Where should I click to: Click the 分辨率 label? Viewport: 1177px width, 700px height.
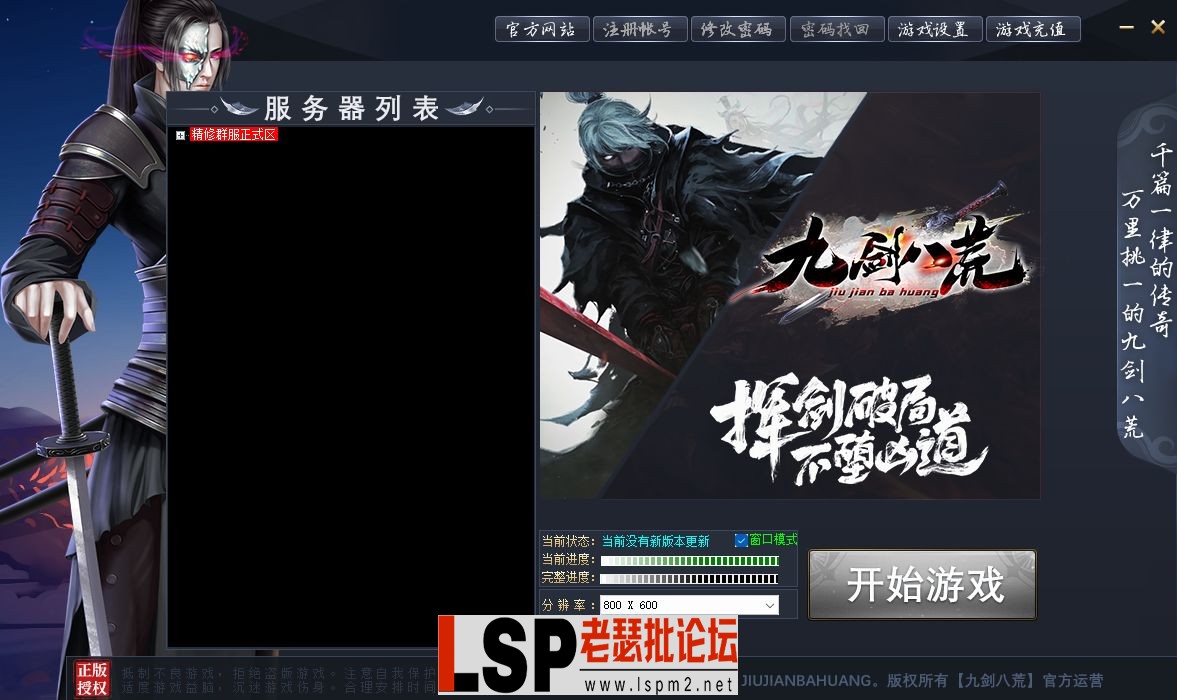pyautogui.click(x=567, y=605)
